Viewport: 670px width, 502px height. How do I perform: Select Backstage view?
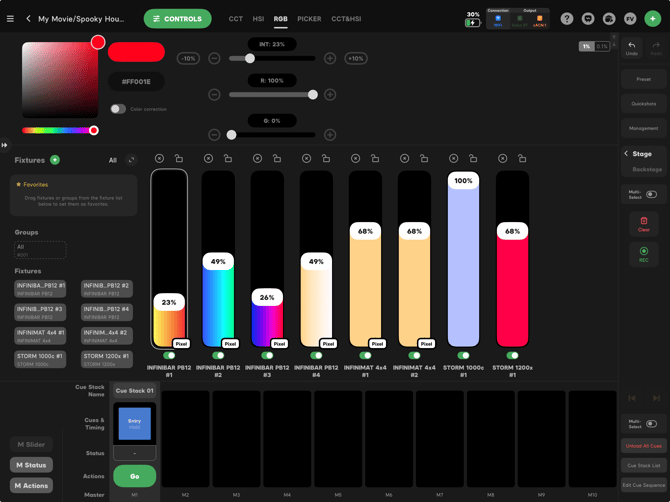click(x=647, y=170)
